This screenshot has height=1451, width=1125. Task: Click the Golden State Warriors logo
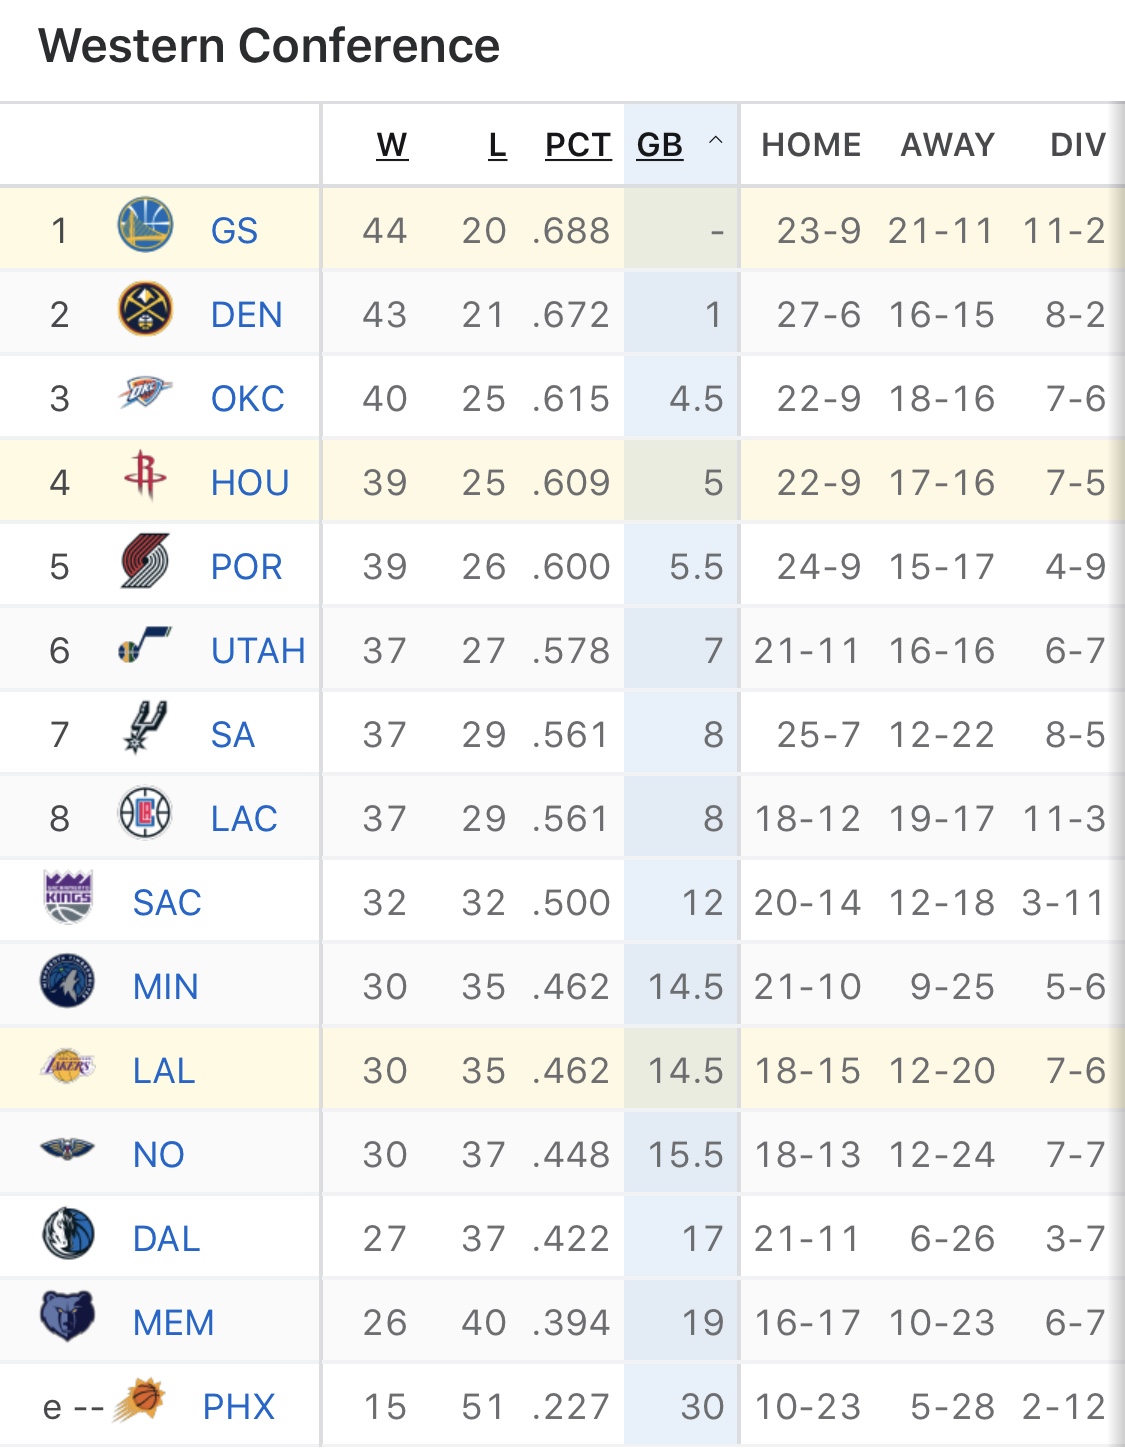click(x=145, y=225)
